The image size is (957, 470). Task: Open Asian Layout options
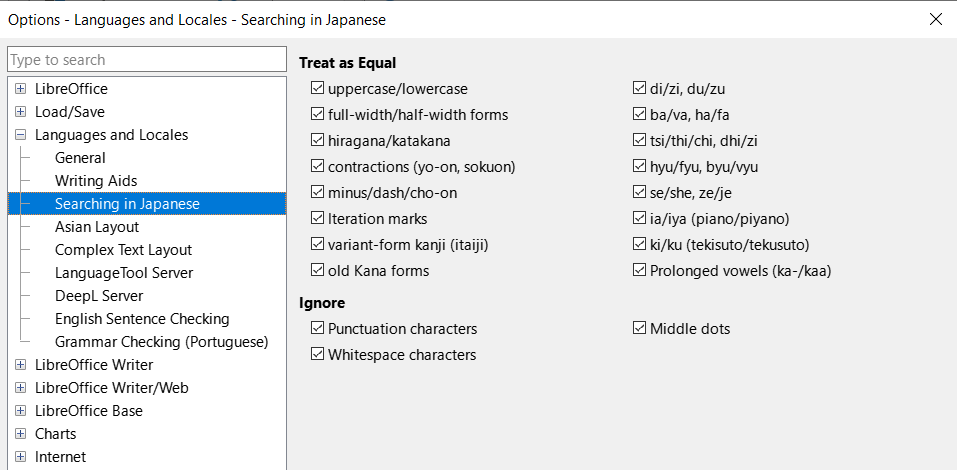click(x=97, y=226)
